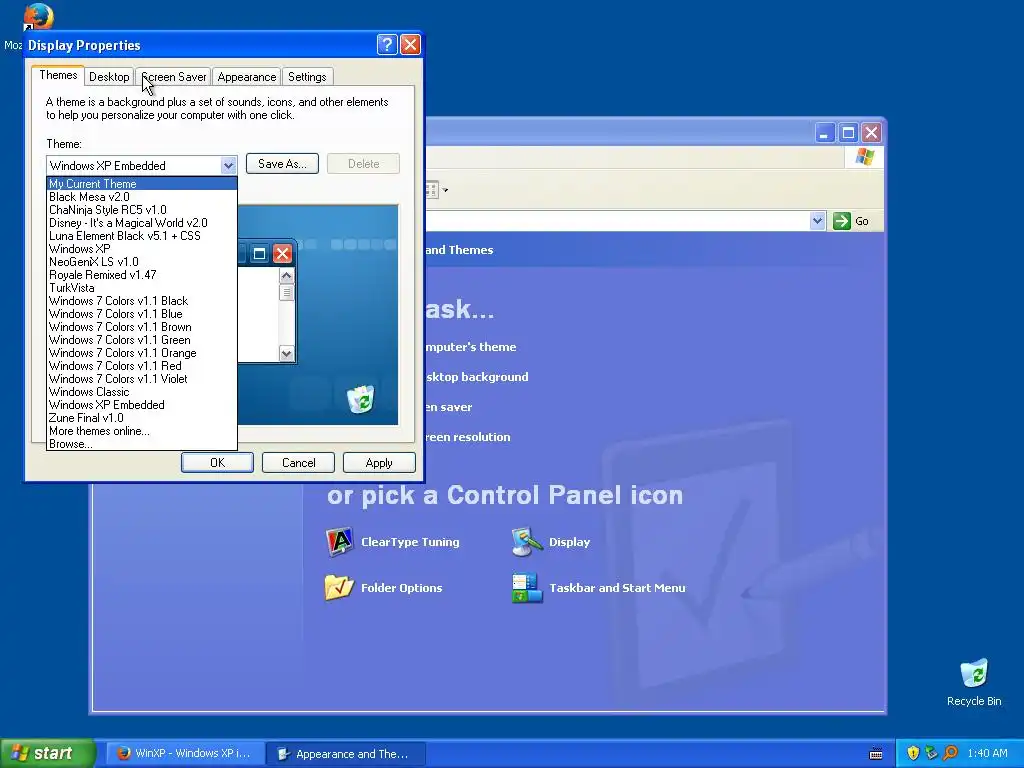Screen dimensions: 1024x768
Task: Click the Apply button
Action: 379,462
